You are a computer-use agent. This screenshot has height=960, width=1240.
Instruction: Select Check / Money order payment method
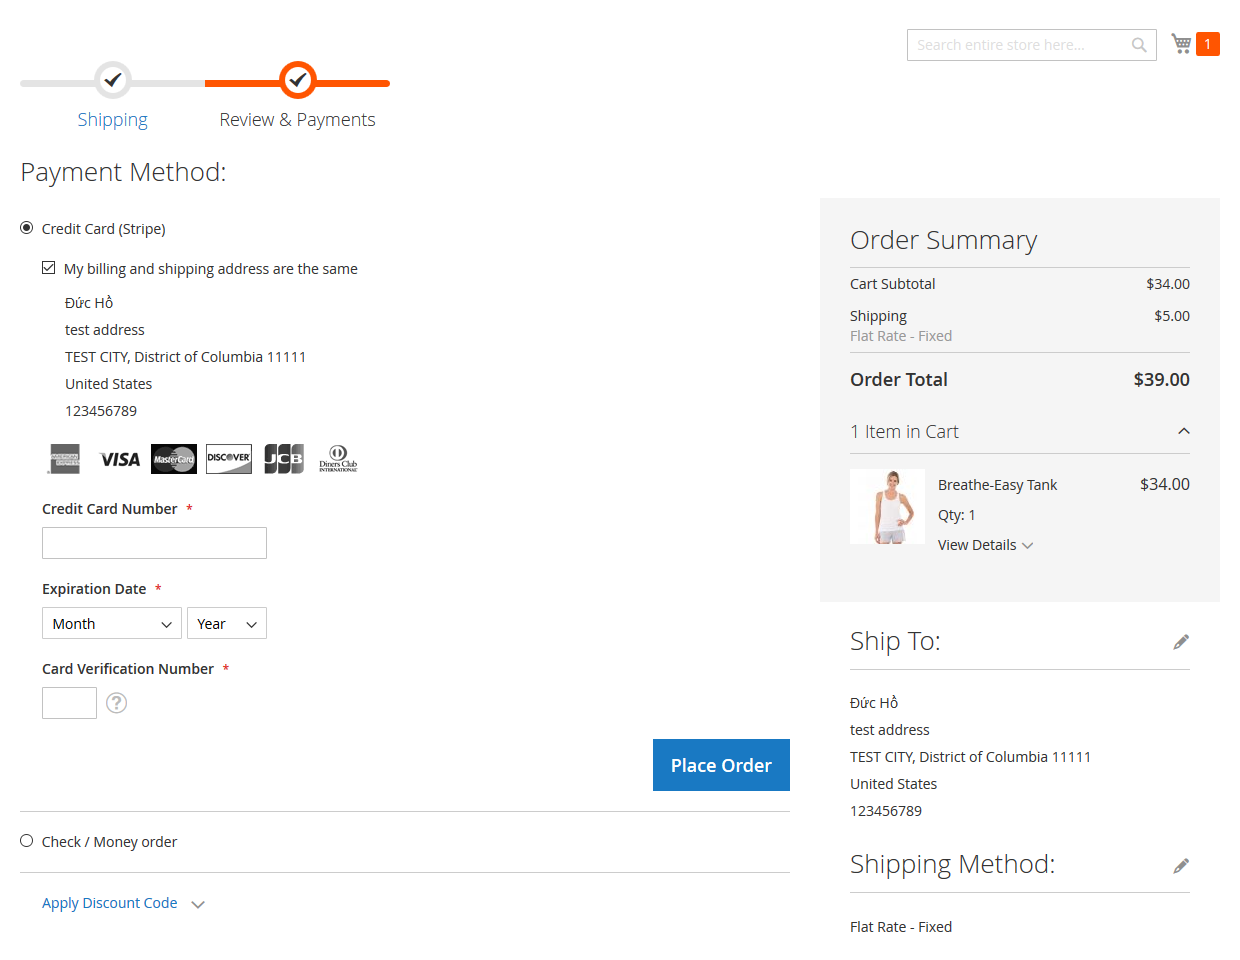(26, 840)
